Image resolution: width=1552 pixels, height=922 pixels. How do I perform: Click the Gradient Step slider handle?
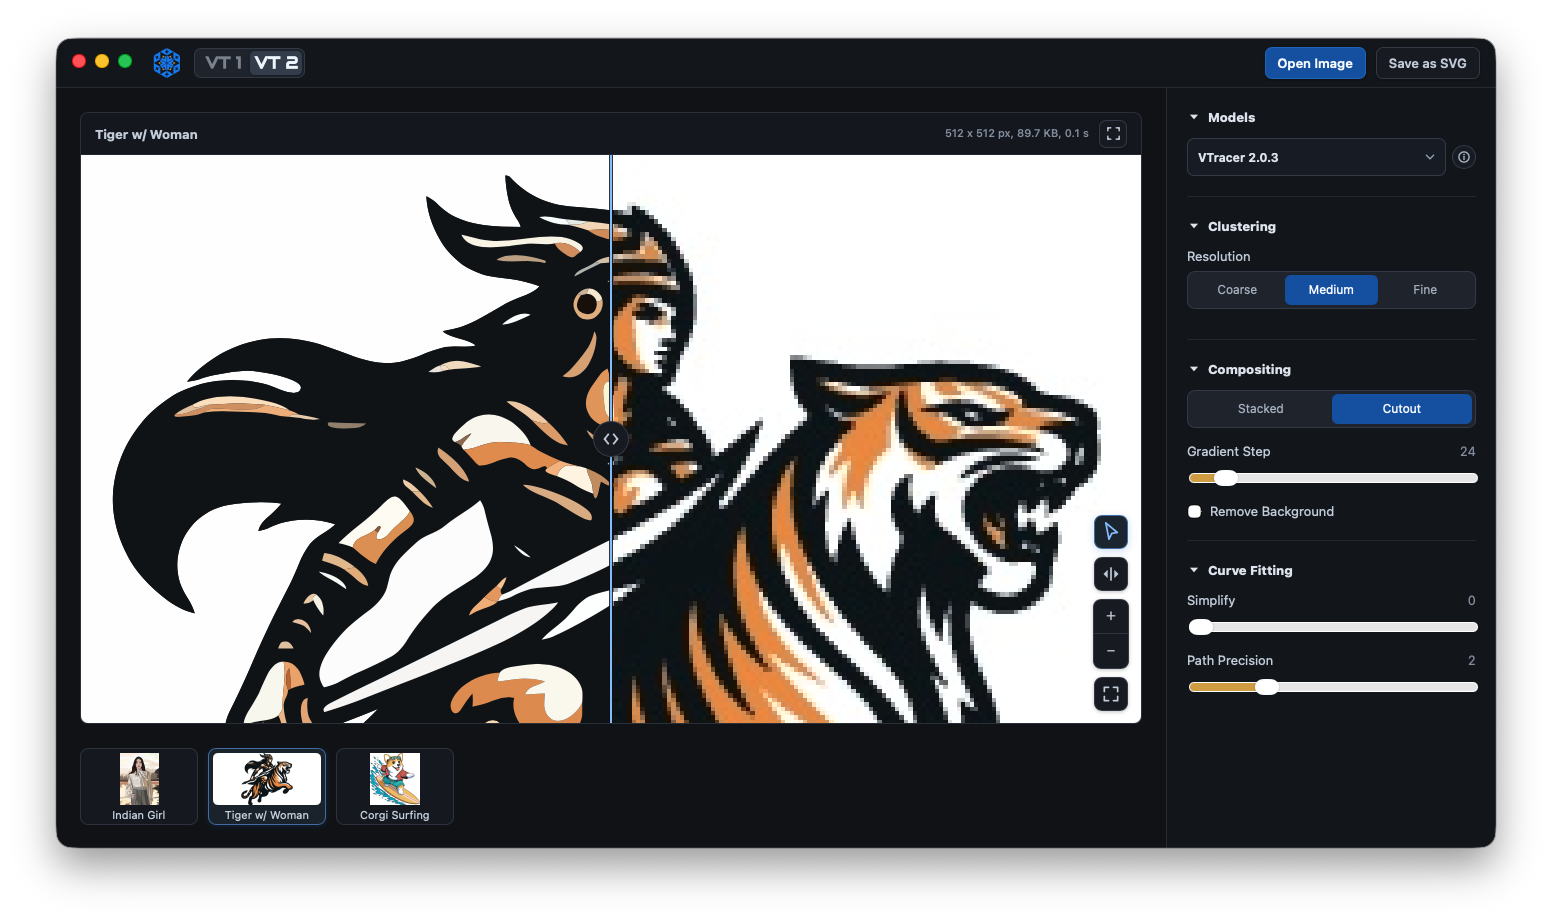1225,478
